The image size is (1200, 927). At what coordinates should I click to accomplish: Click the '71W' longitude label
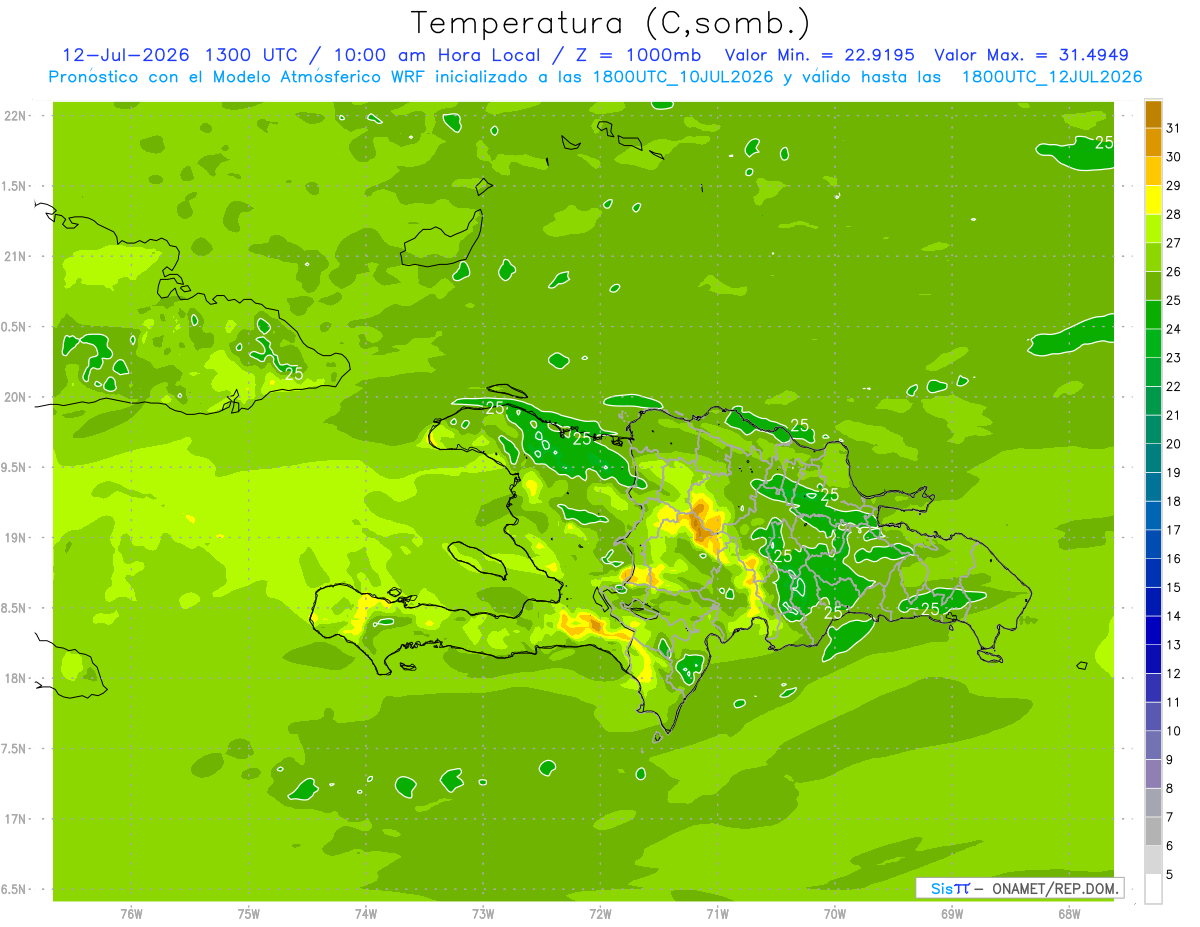717,914
